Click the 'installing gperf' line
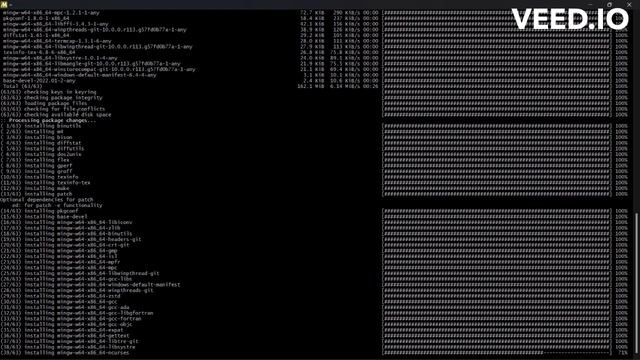This screenshot has width=640, height=360. tap(37, 166)
